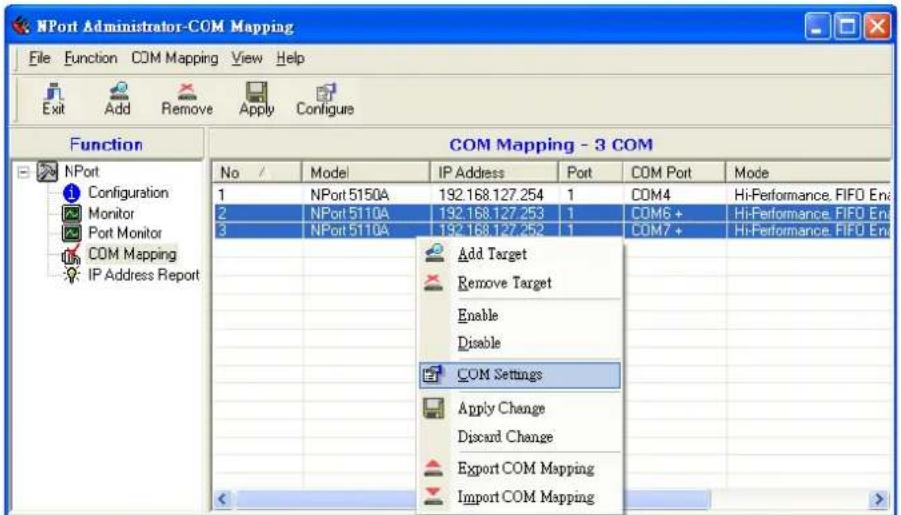Open the File menu

(x=40, y=59)
